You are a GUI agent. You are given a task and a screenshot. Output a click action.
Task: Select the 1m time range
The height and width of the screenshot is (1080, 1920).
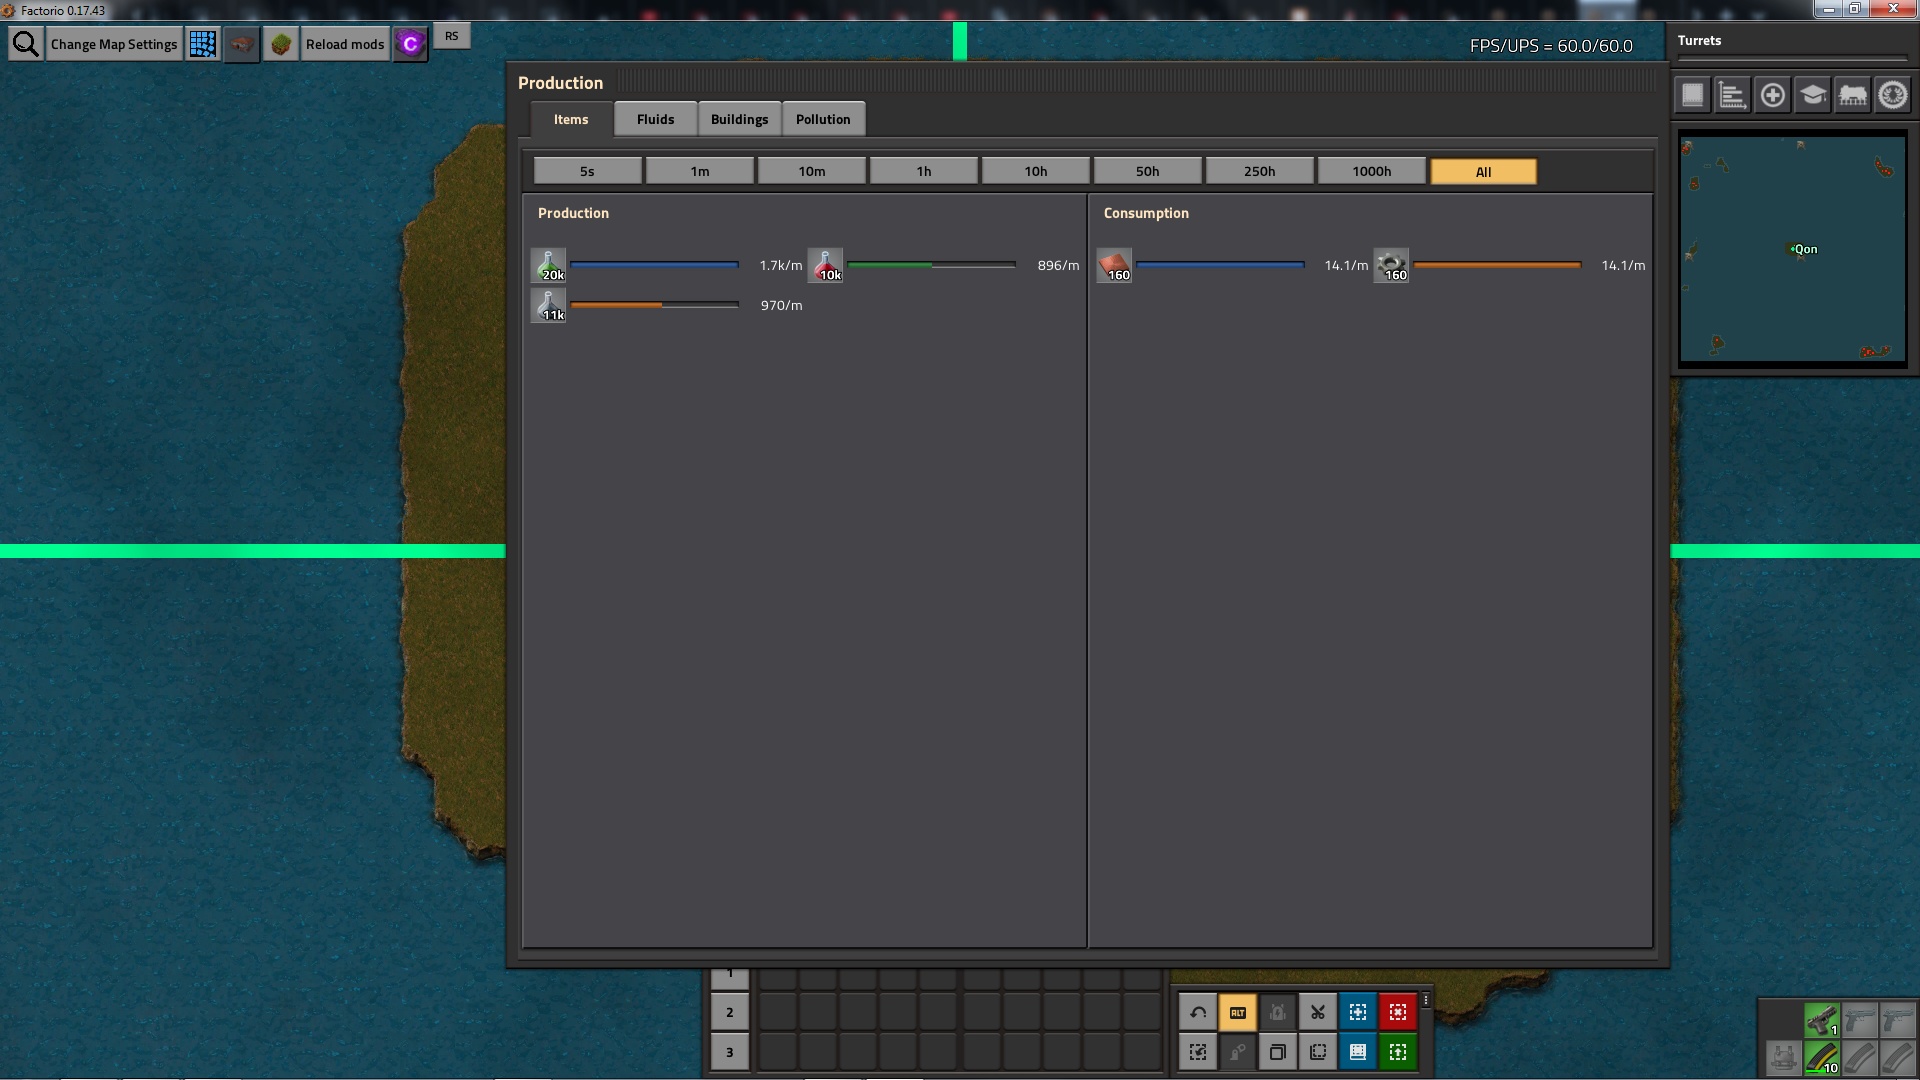[700, 171]
